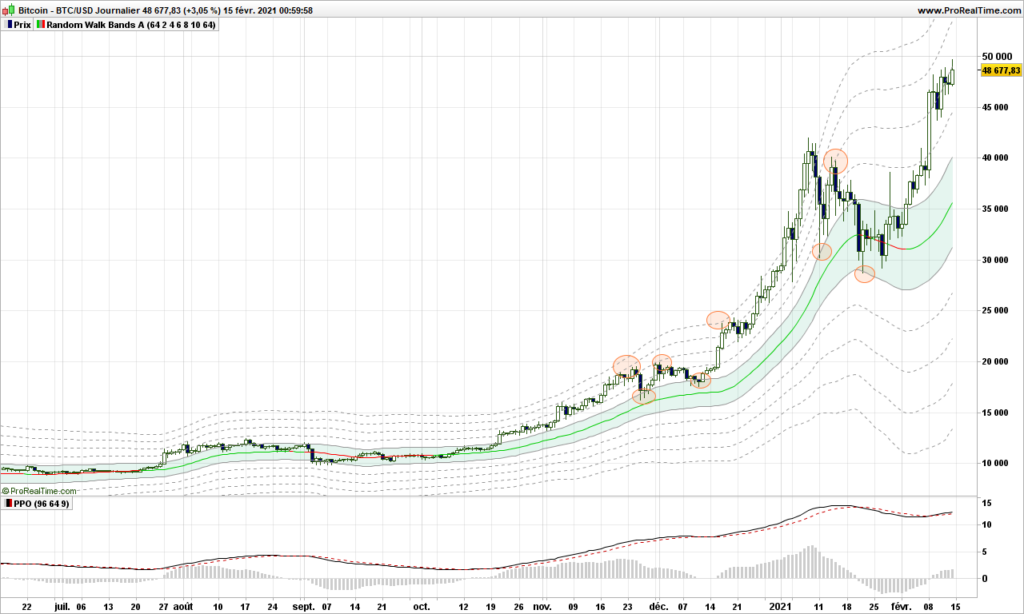Open the Prix legend label
The image size is (1024, 614).
coord(22,25)
